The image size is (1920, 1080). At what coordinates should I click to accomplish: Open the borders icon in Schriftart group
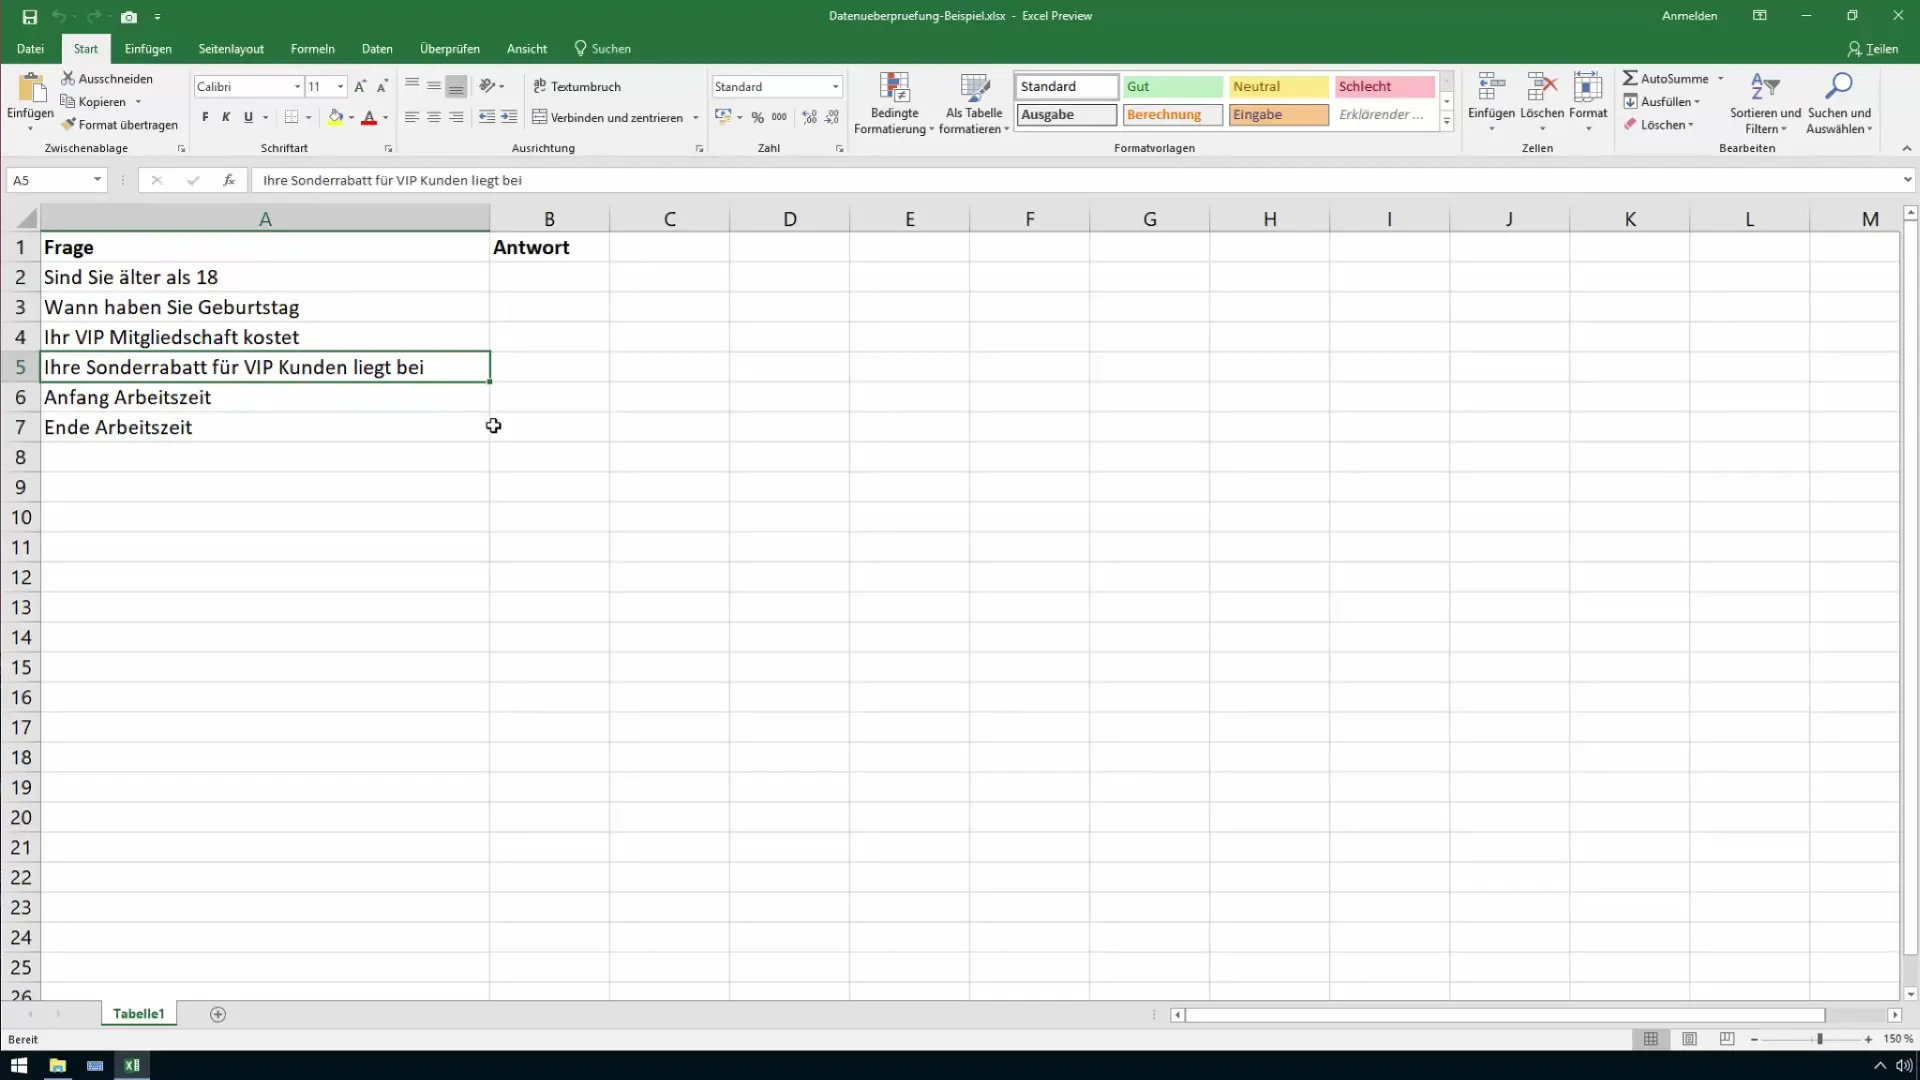point(291,117)
